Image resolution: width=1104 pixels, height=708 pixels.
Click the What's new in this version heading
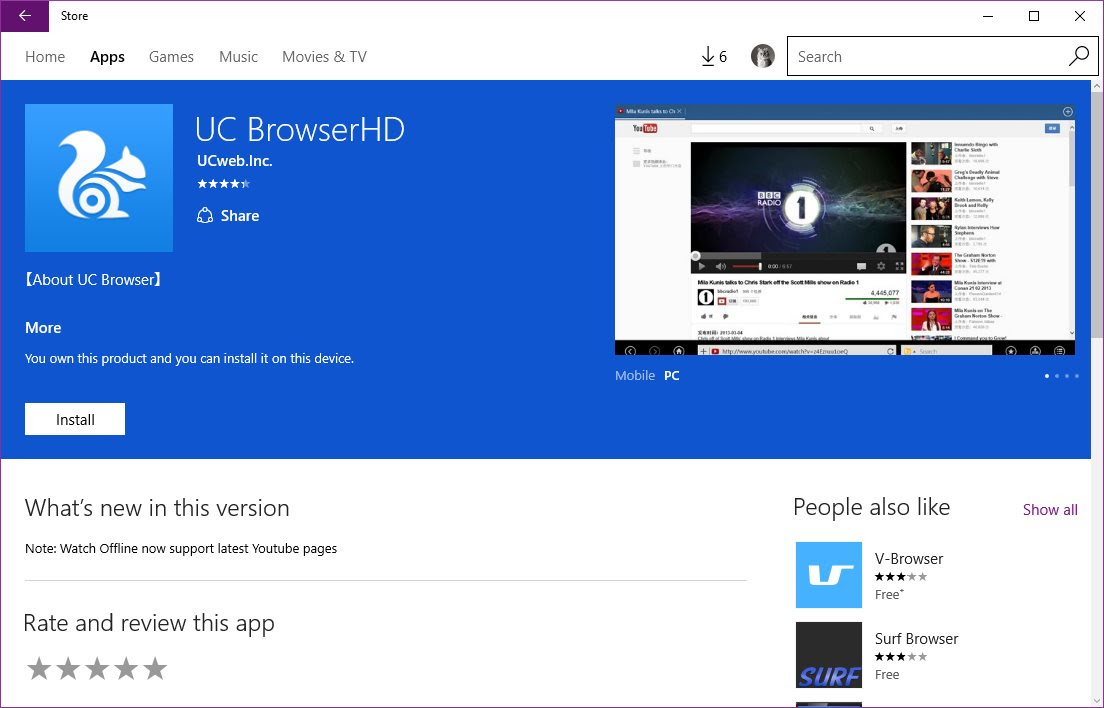157,508
